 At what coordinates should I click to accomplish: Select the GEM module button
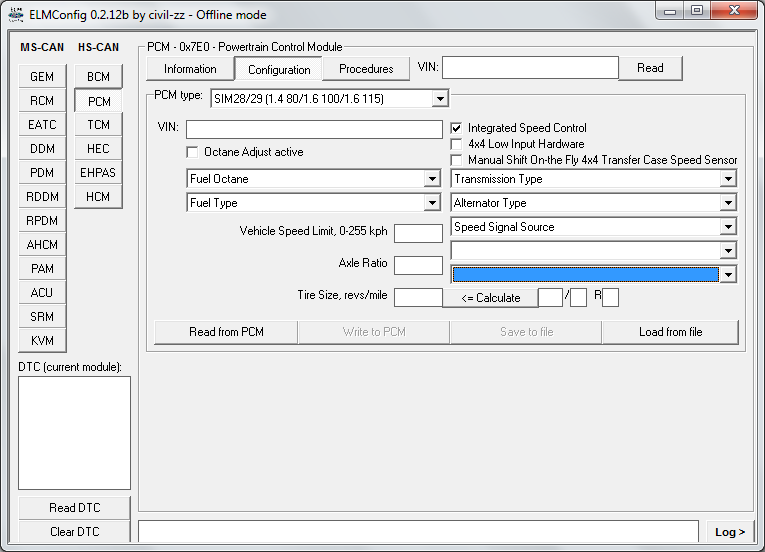(x=42, y=77)
